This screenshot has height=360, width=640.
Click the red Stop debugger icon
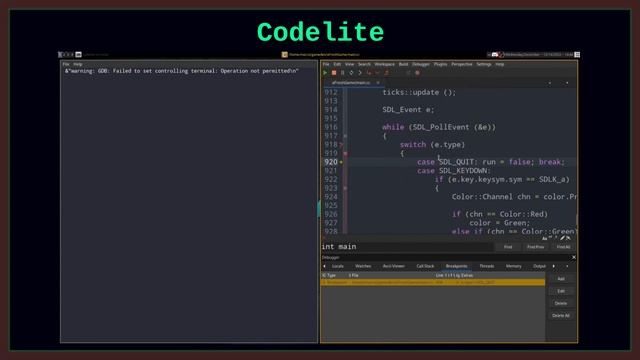[x=333, y=73]
